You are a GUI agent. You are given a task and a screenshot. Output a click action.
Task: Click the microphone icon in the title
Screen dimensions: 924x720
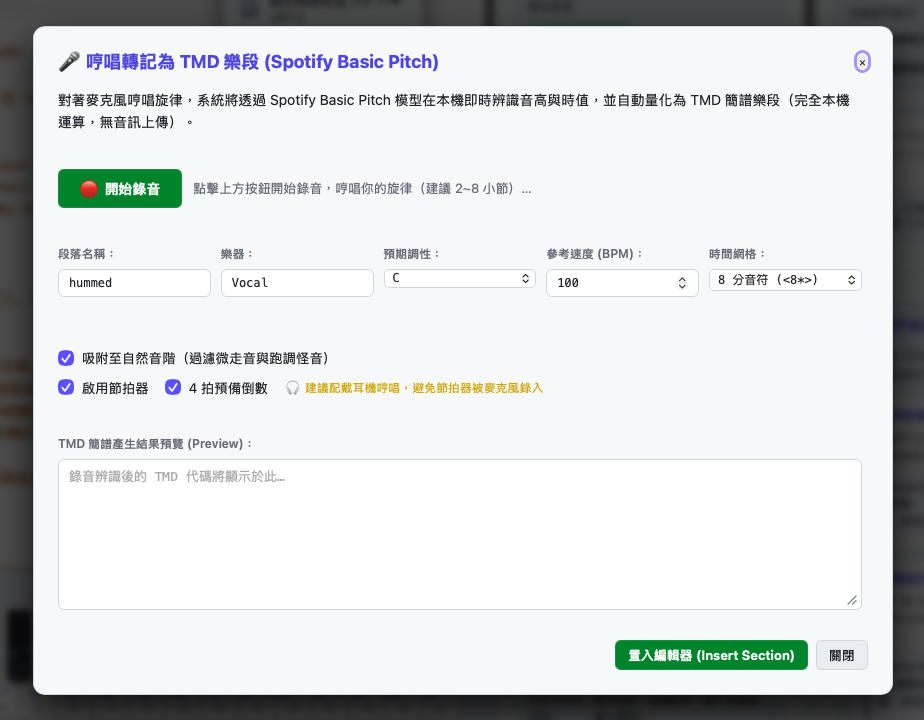[70, 61]
